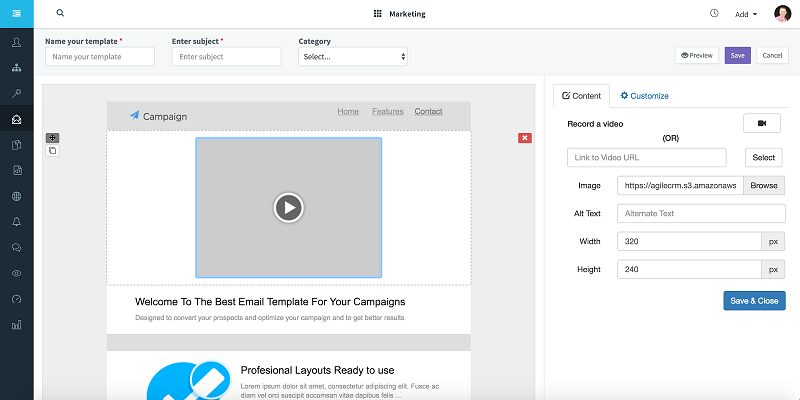Open the bar chart reports sidebar icon
The image size is (800, 400).
pos(16,324)
